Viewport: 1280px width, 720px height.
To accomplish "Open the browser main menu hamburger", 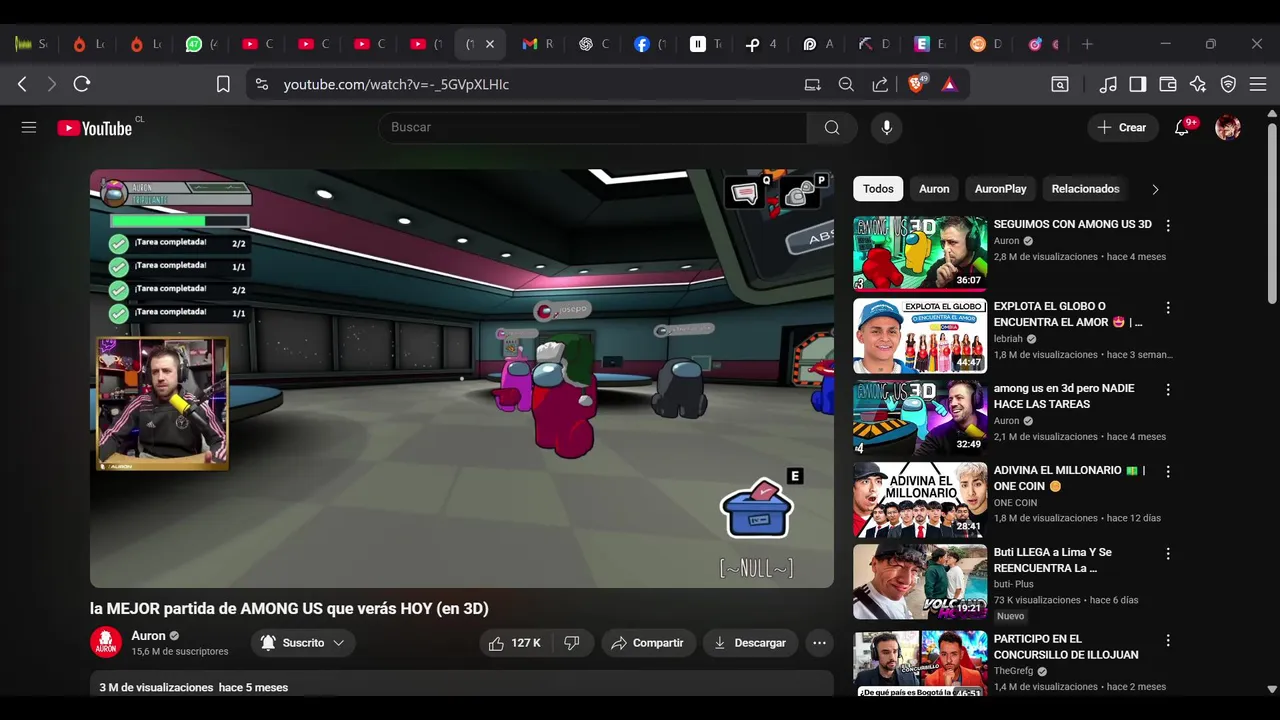I will [x=1258, y=85].
